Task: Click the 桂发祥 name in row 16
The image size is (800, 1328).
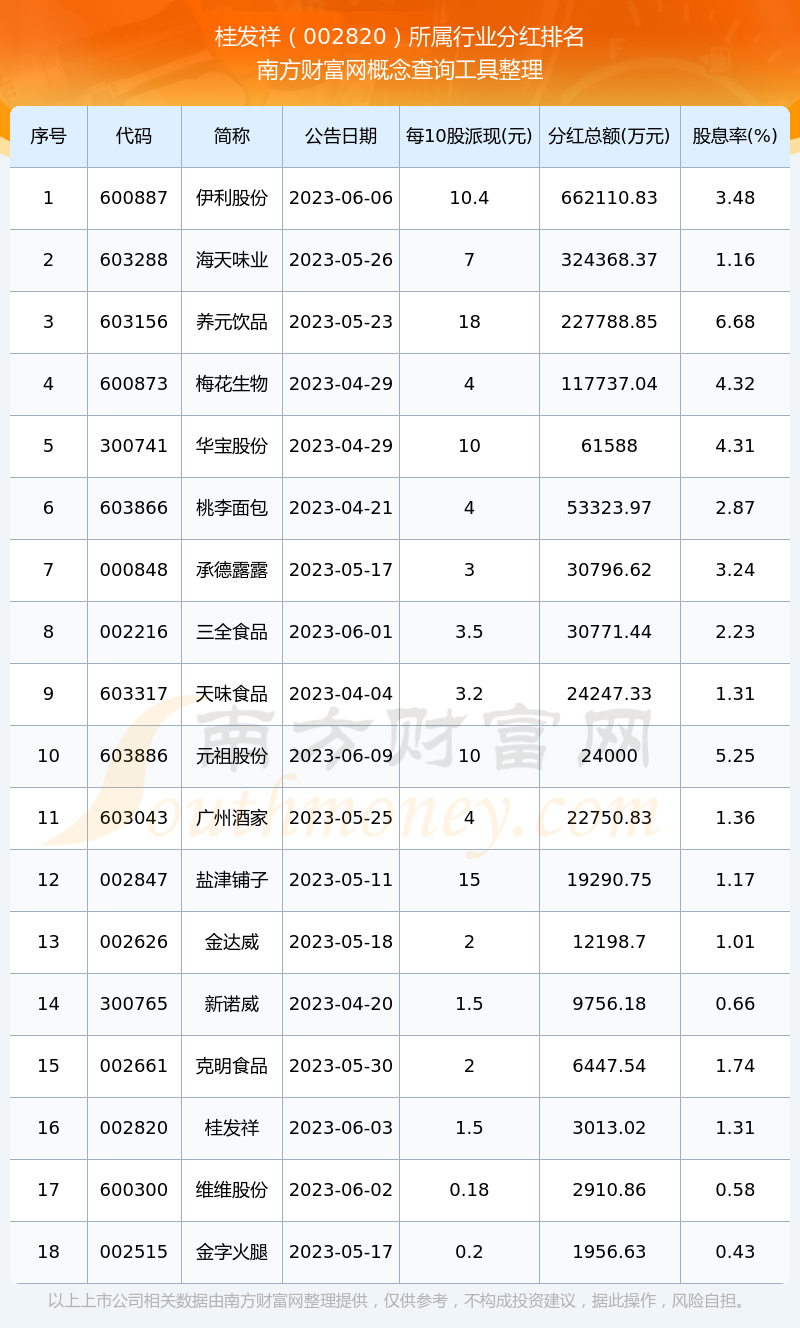Action: [x=232, y=1128]
